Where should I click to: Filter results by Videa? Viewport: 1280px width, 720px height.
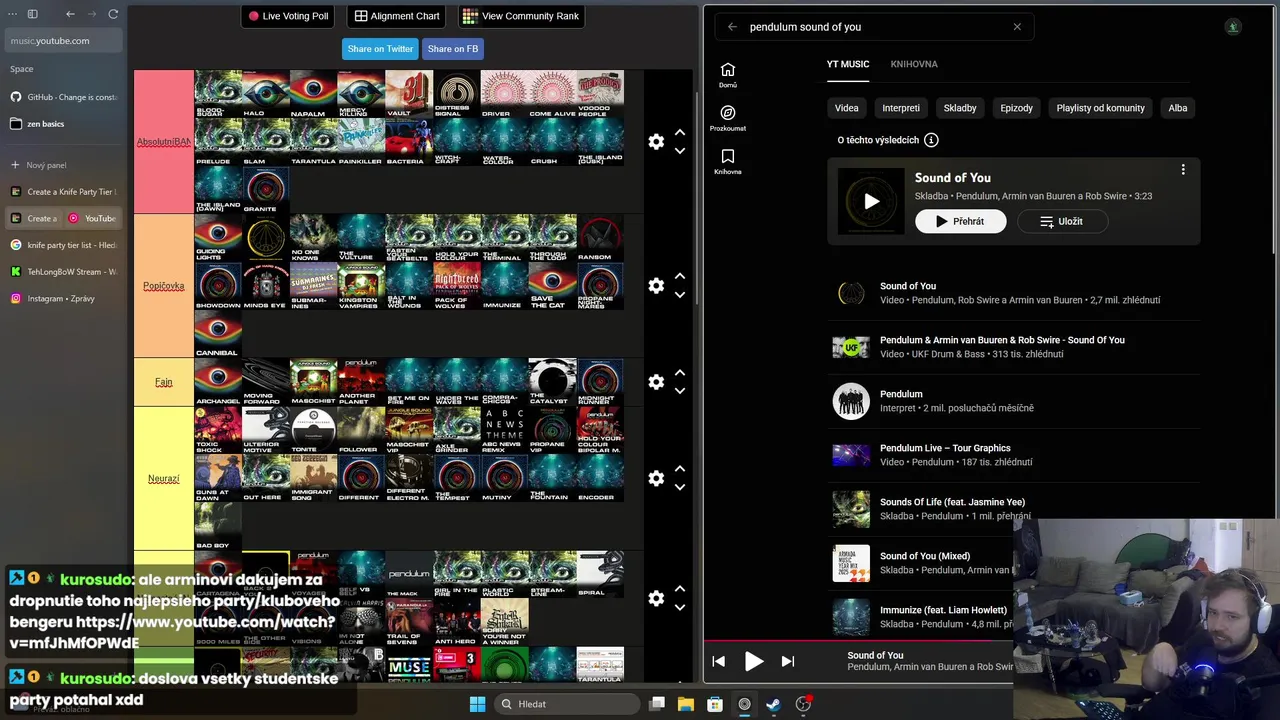(847, 108)
